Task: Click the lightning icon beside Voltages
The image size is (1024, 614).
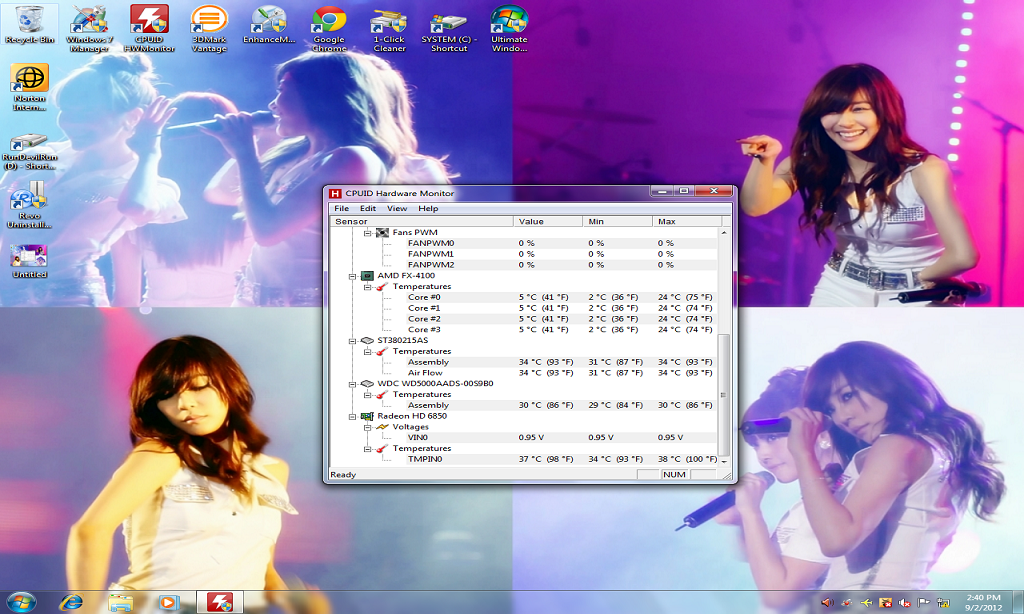Action: coord(382,427)
